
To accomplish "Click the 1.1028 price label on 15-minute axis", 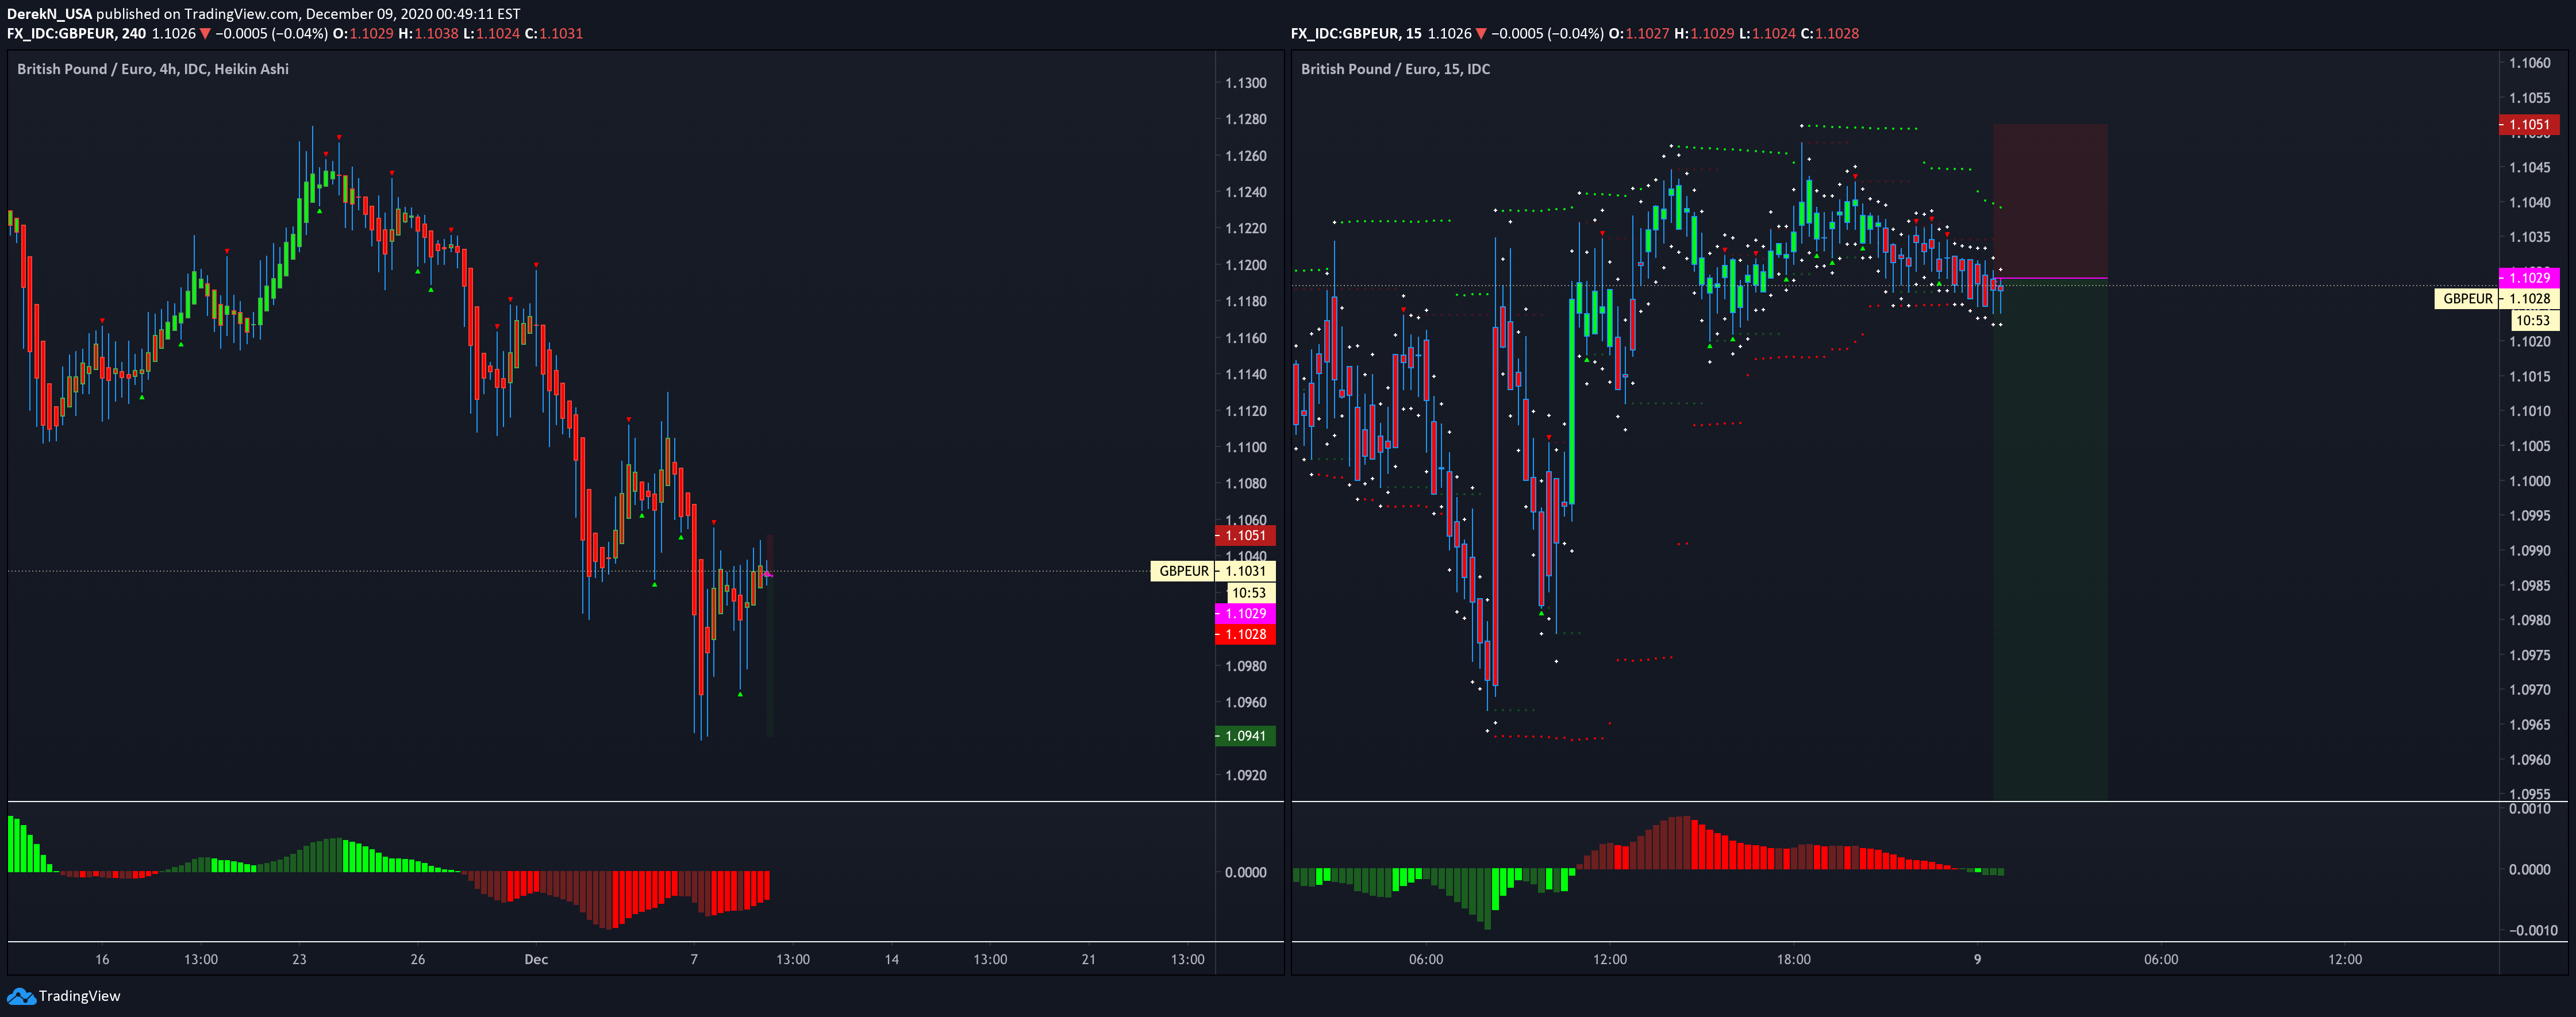I will click(x=2529, y=298).
